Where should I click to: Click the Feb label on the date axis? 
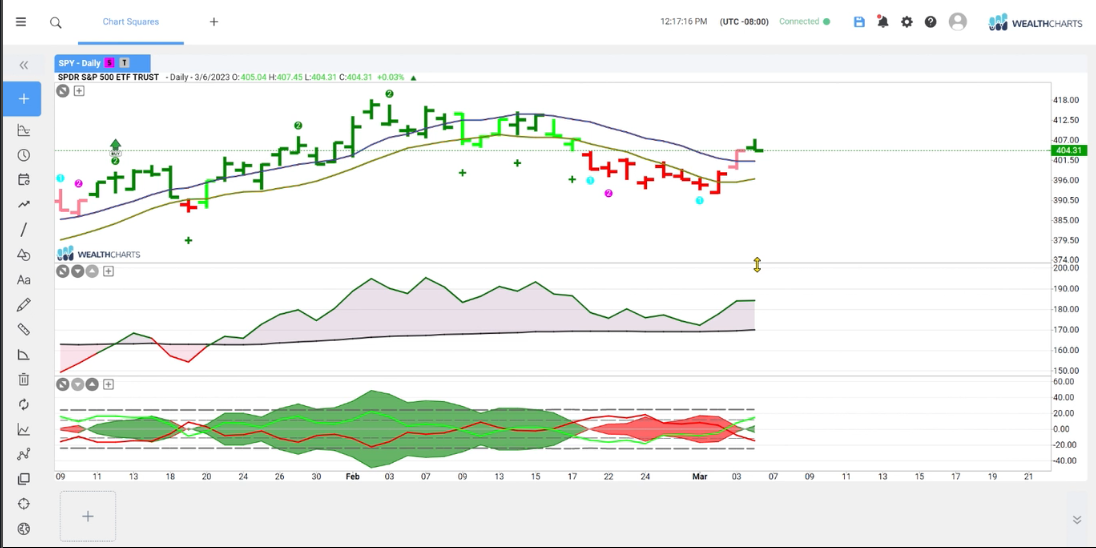pos(352,476)
